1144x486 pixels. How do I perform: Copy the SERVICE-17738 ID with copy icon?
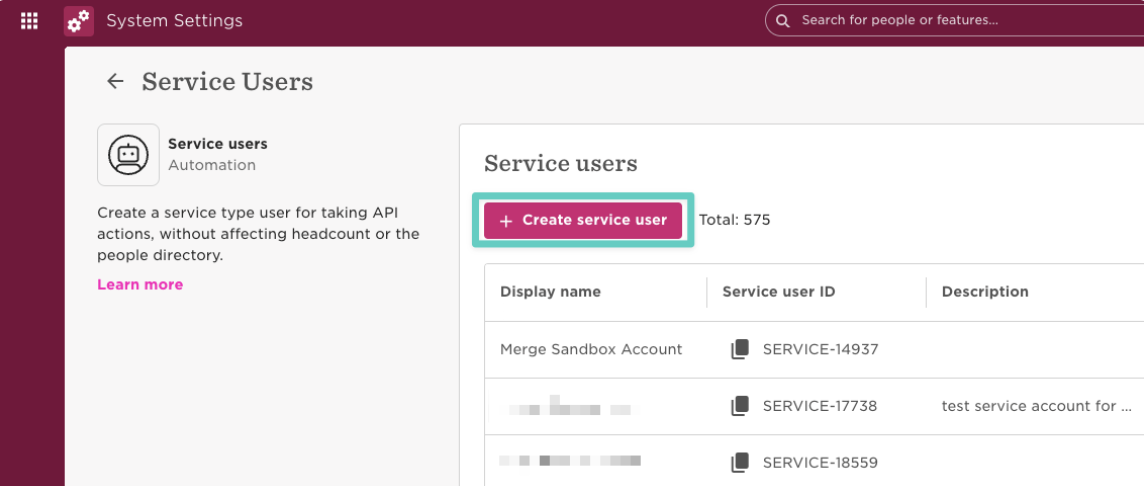pyautogui.click(x=739, y=406)
